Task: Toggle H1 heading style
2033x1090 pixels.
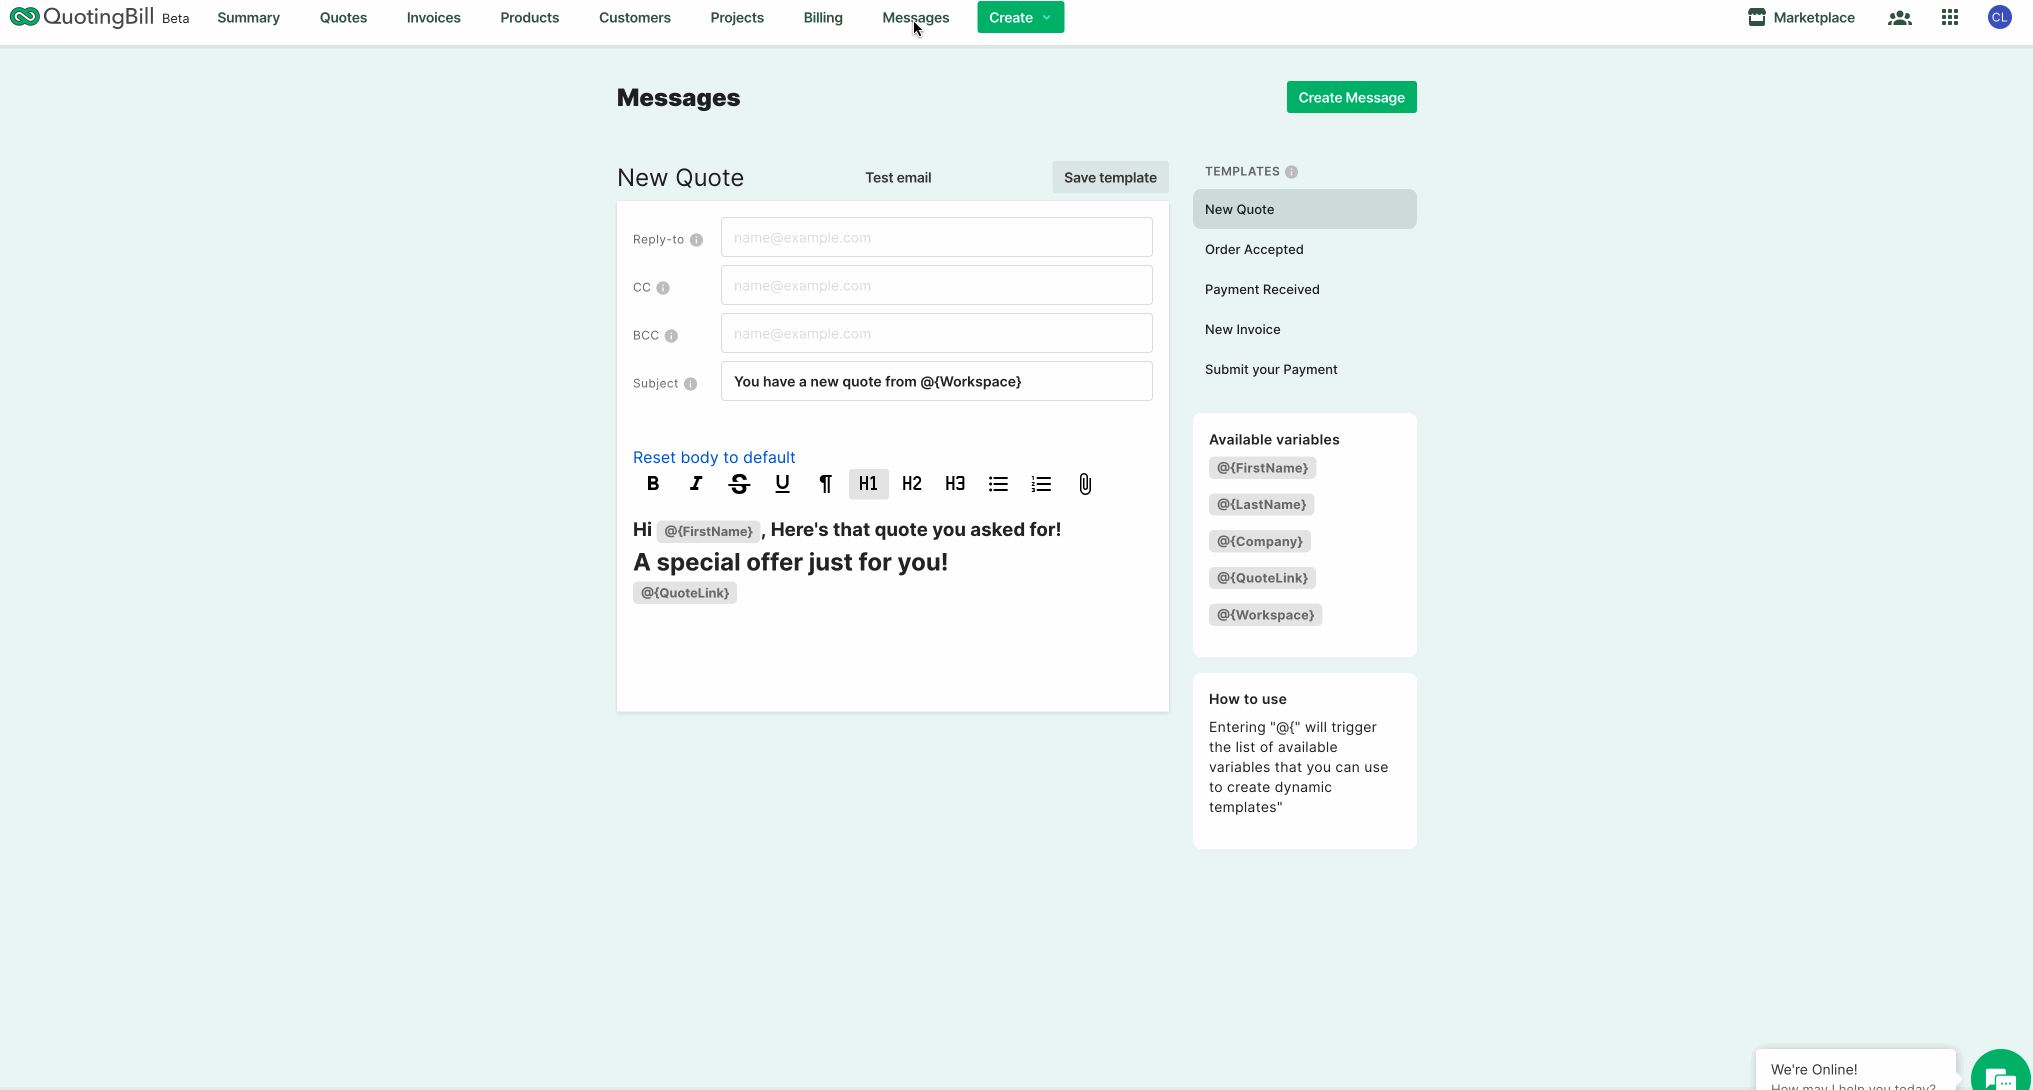Action: pyautogui.click(x=868, y=484)
